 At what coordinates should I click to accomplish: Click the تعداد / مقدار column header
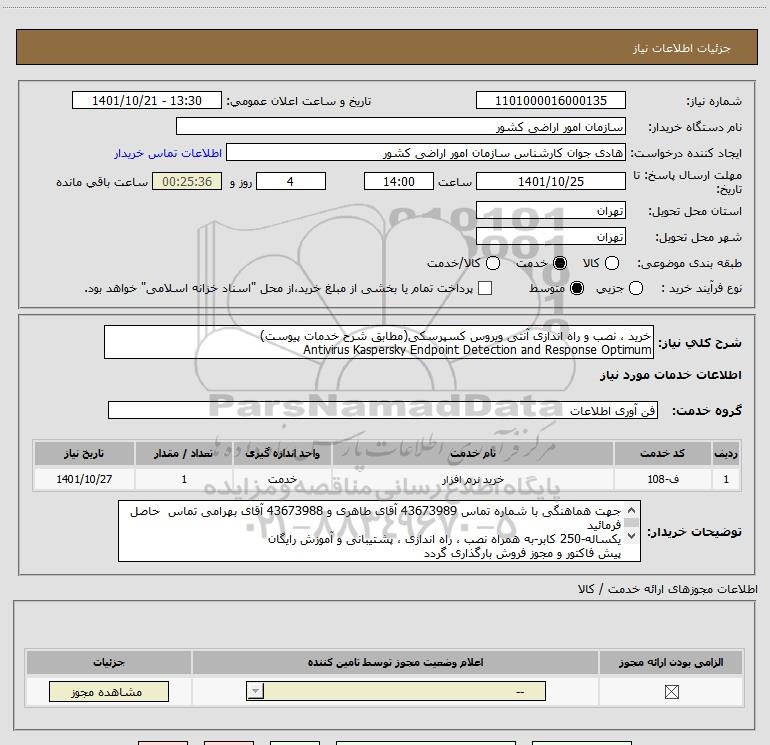pyautogui.click(x=184, y=453)
